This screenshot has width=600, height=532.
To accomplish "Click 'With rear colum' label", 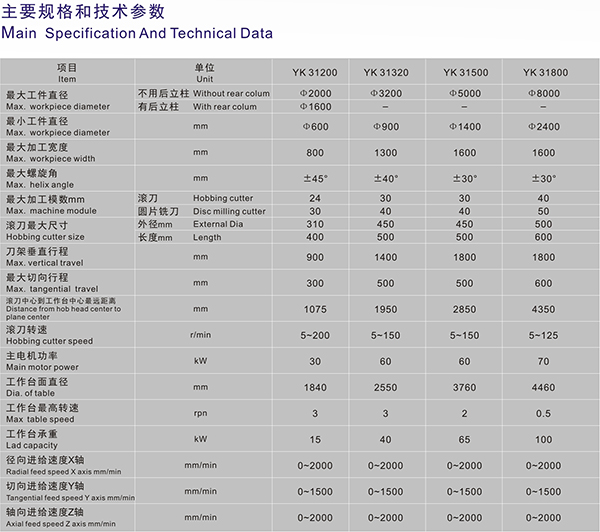I will pyautogui.click(x=225, y=107).
